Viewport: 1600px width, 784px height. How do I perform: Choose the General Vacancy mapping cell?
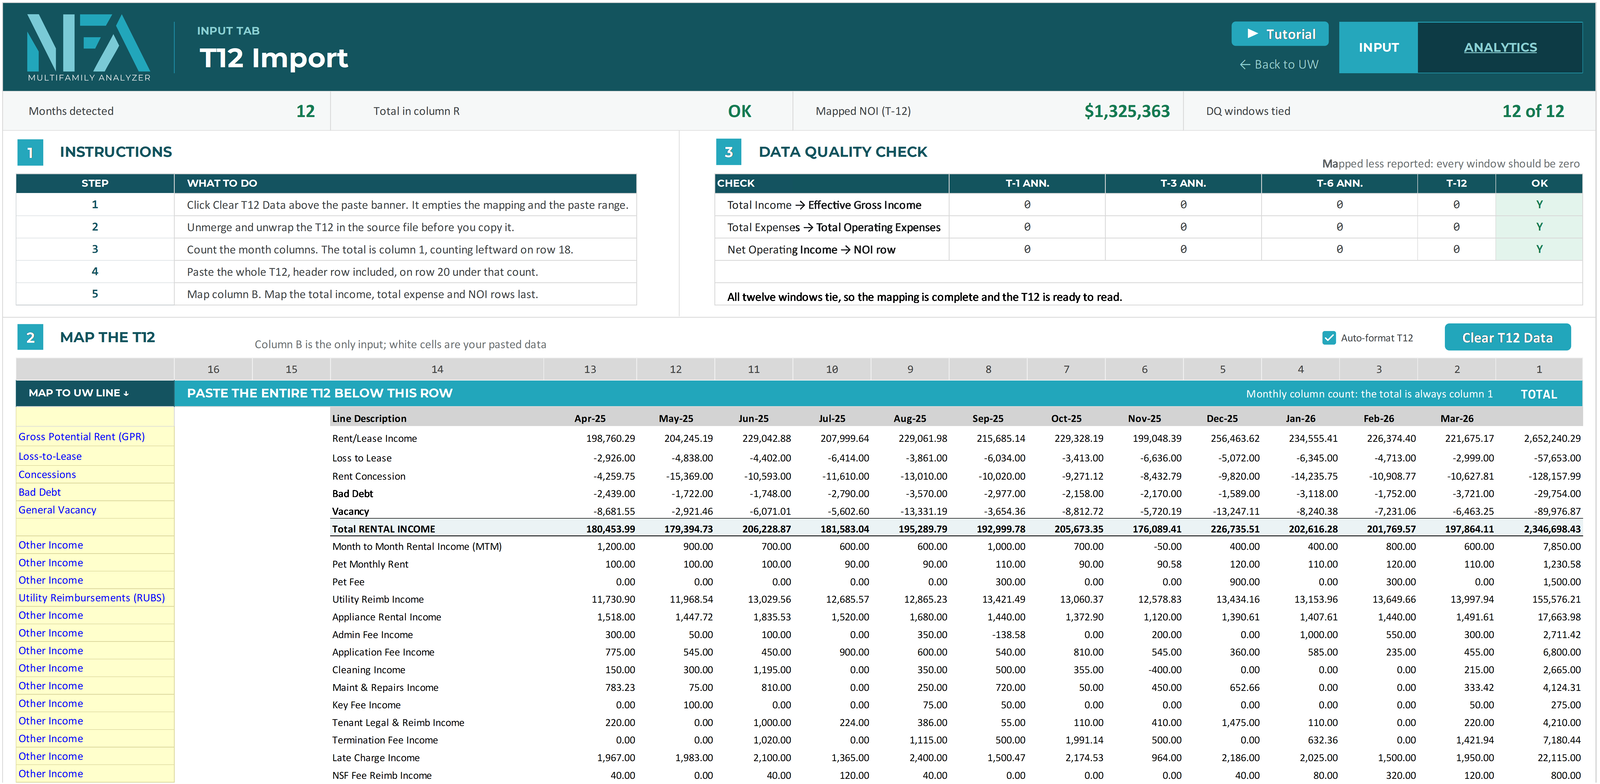coord(95,510)
